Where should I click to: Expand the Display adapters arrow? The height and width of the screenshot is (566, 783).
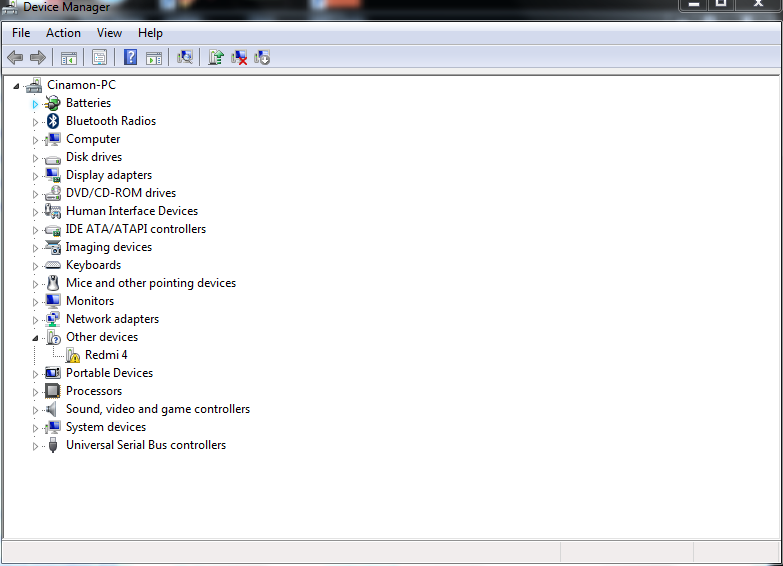coord(35,176)
